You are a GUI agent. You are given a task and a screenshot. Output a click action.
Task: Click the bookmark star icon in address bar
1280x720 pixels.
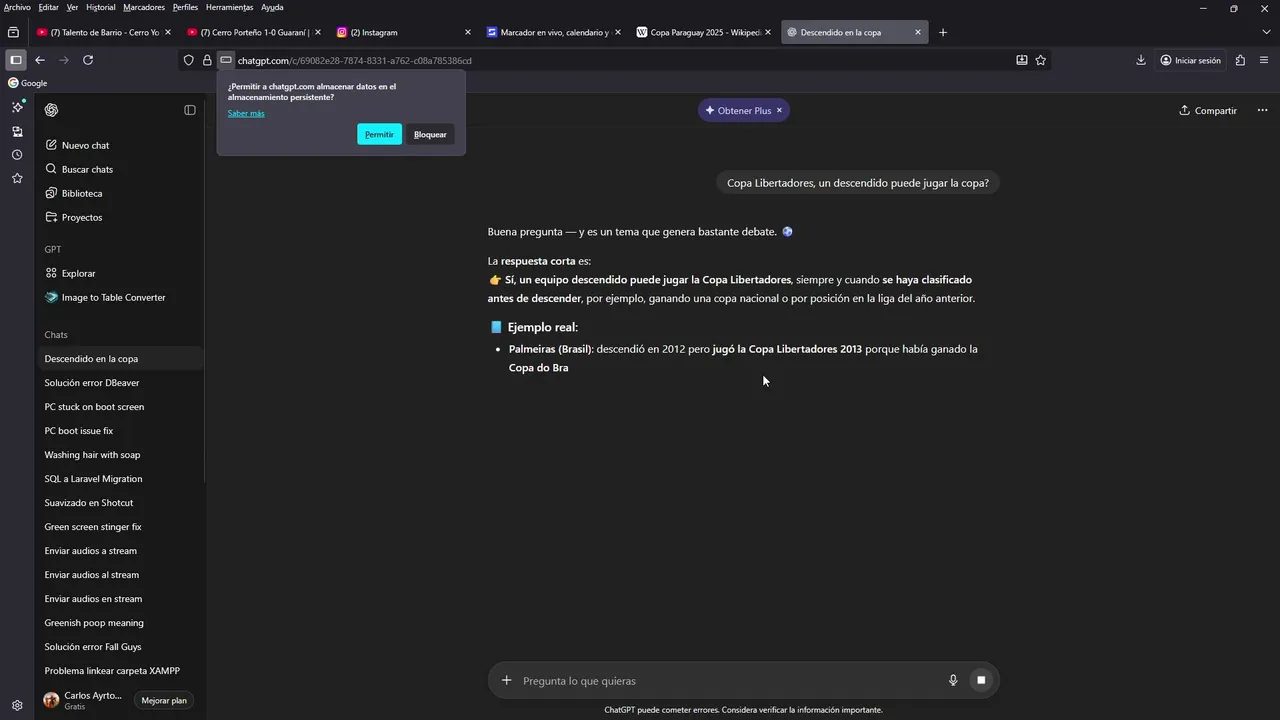tap(1041, 60)
